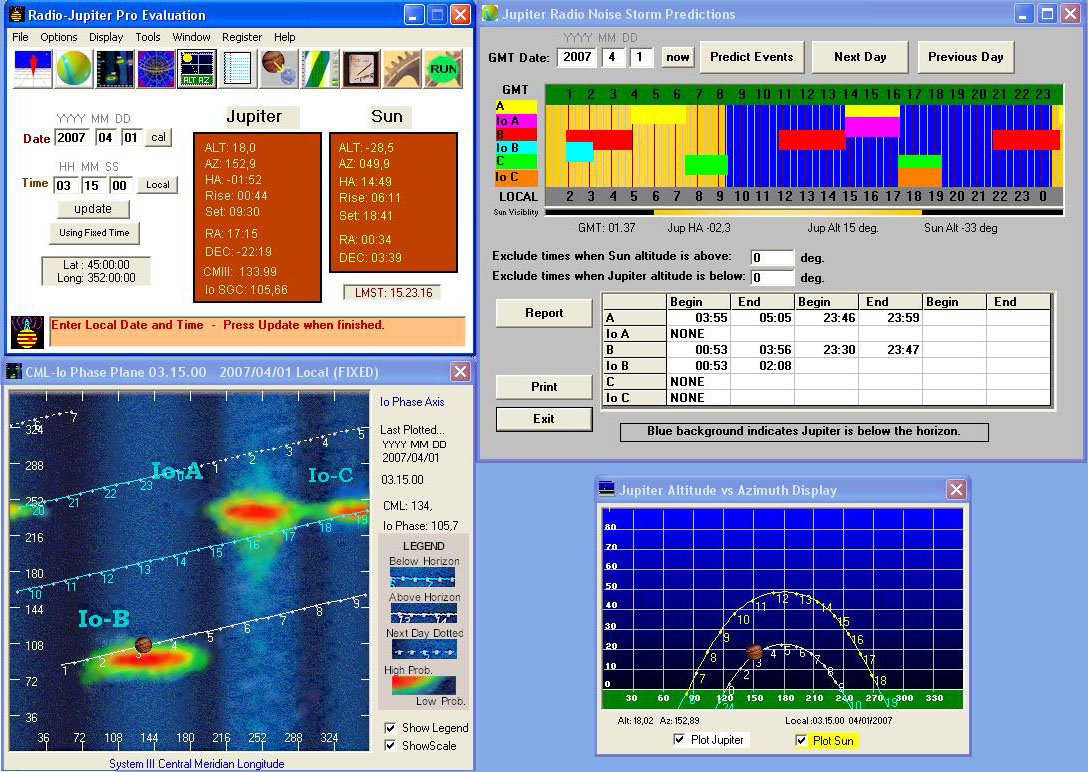Go to Next Day predictions

click(x=860, y=57)
